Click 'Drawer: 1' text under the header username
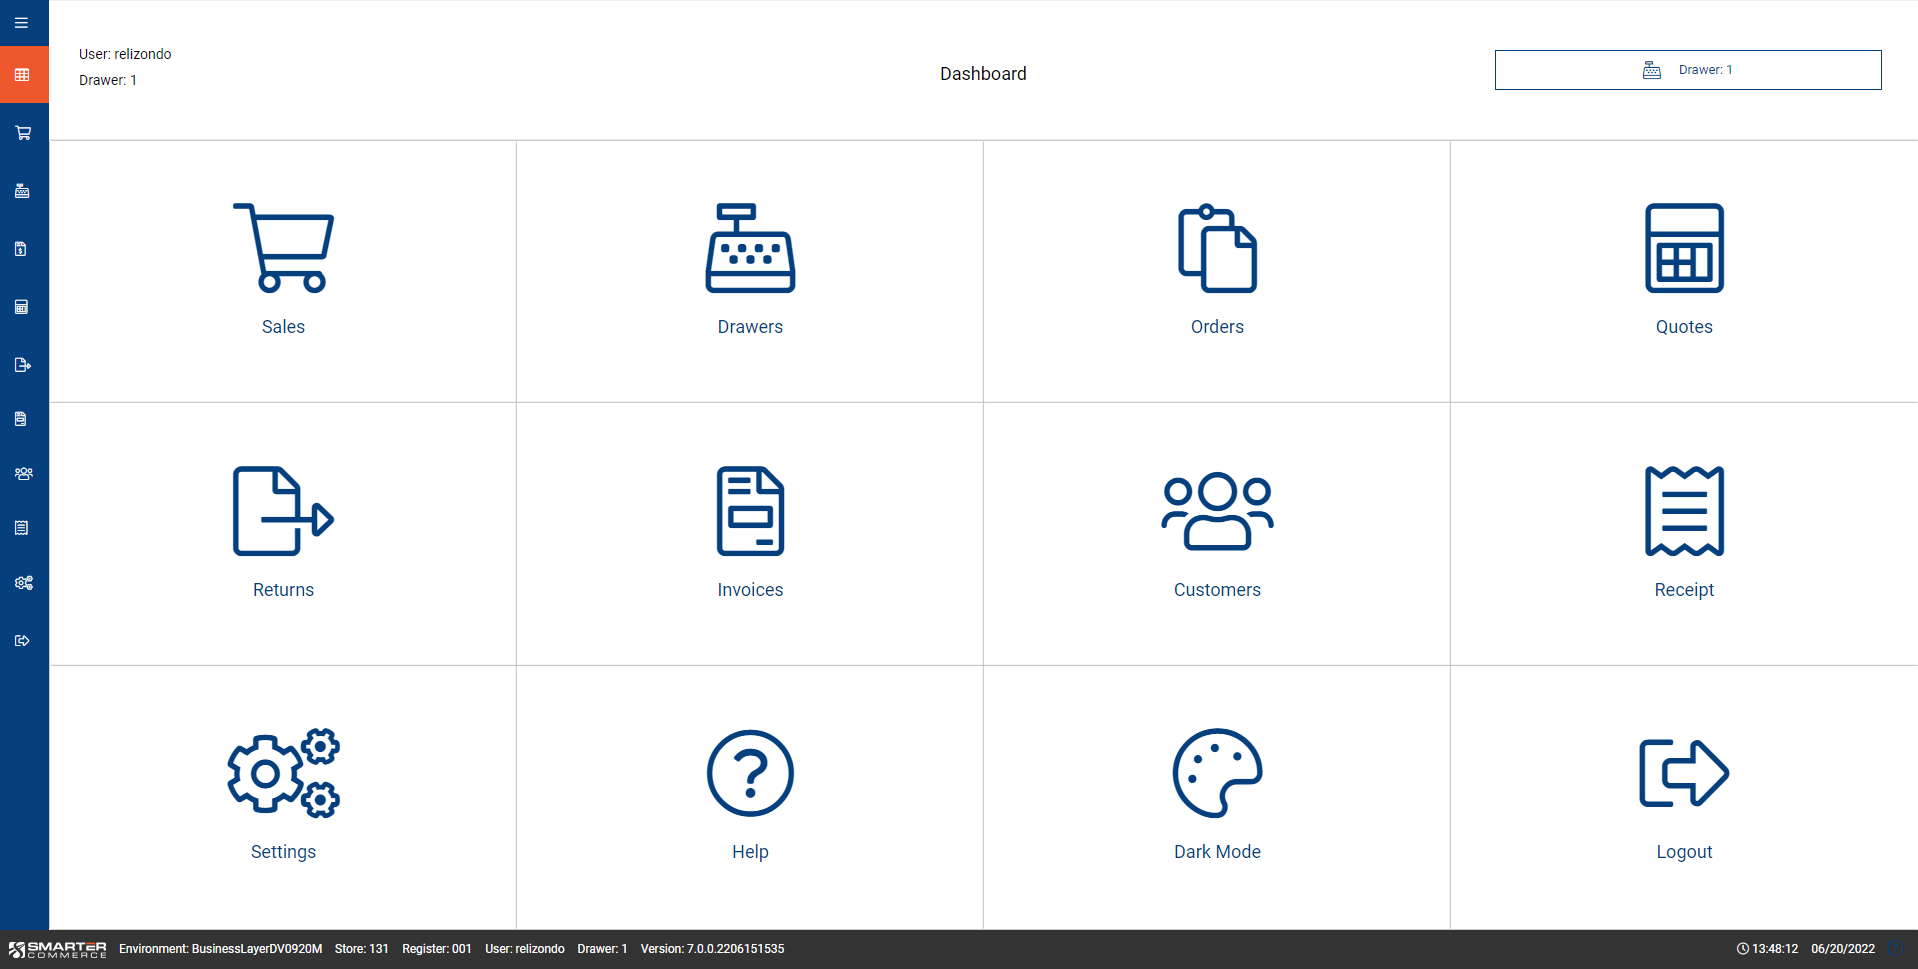This screenshot has height=969, width=1918. click(108, 80)
